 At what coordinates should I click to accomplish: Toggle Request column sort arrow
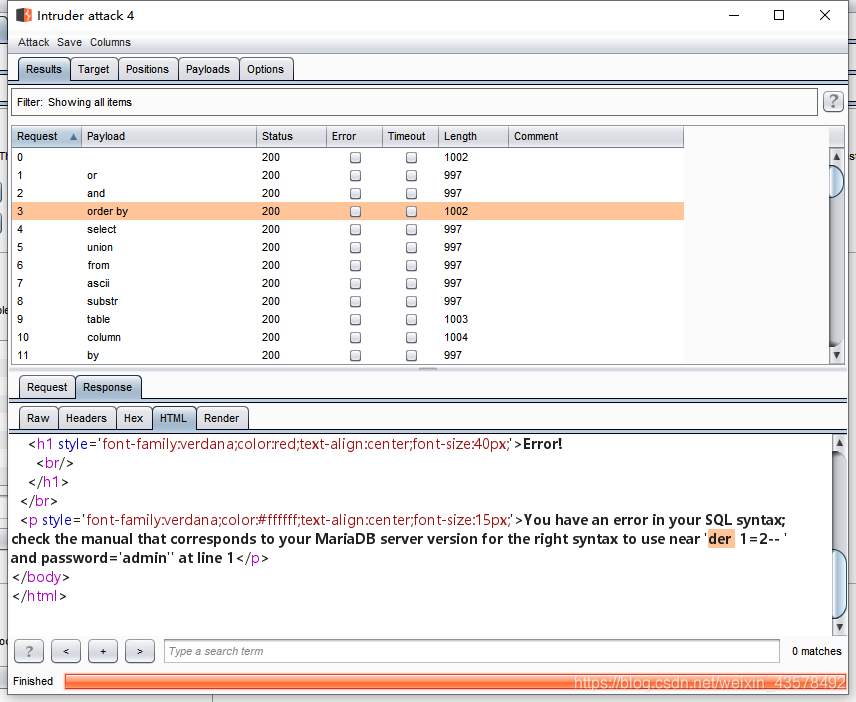coord(73,136)
